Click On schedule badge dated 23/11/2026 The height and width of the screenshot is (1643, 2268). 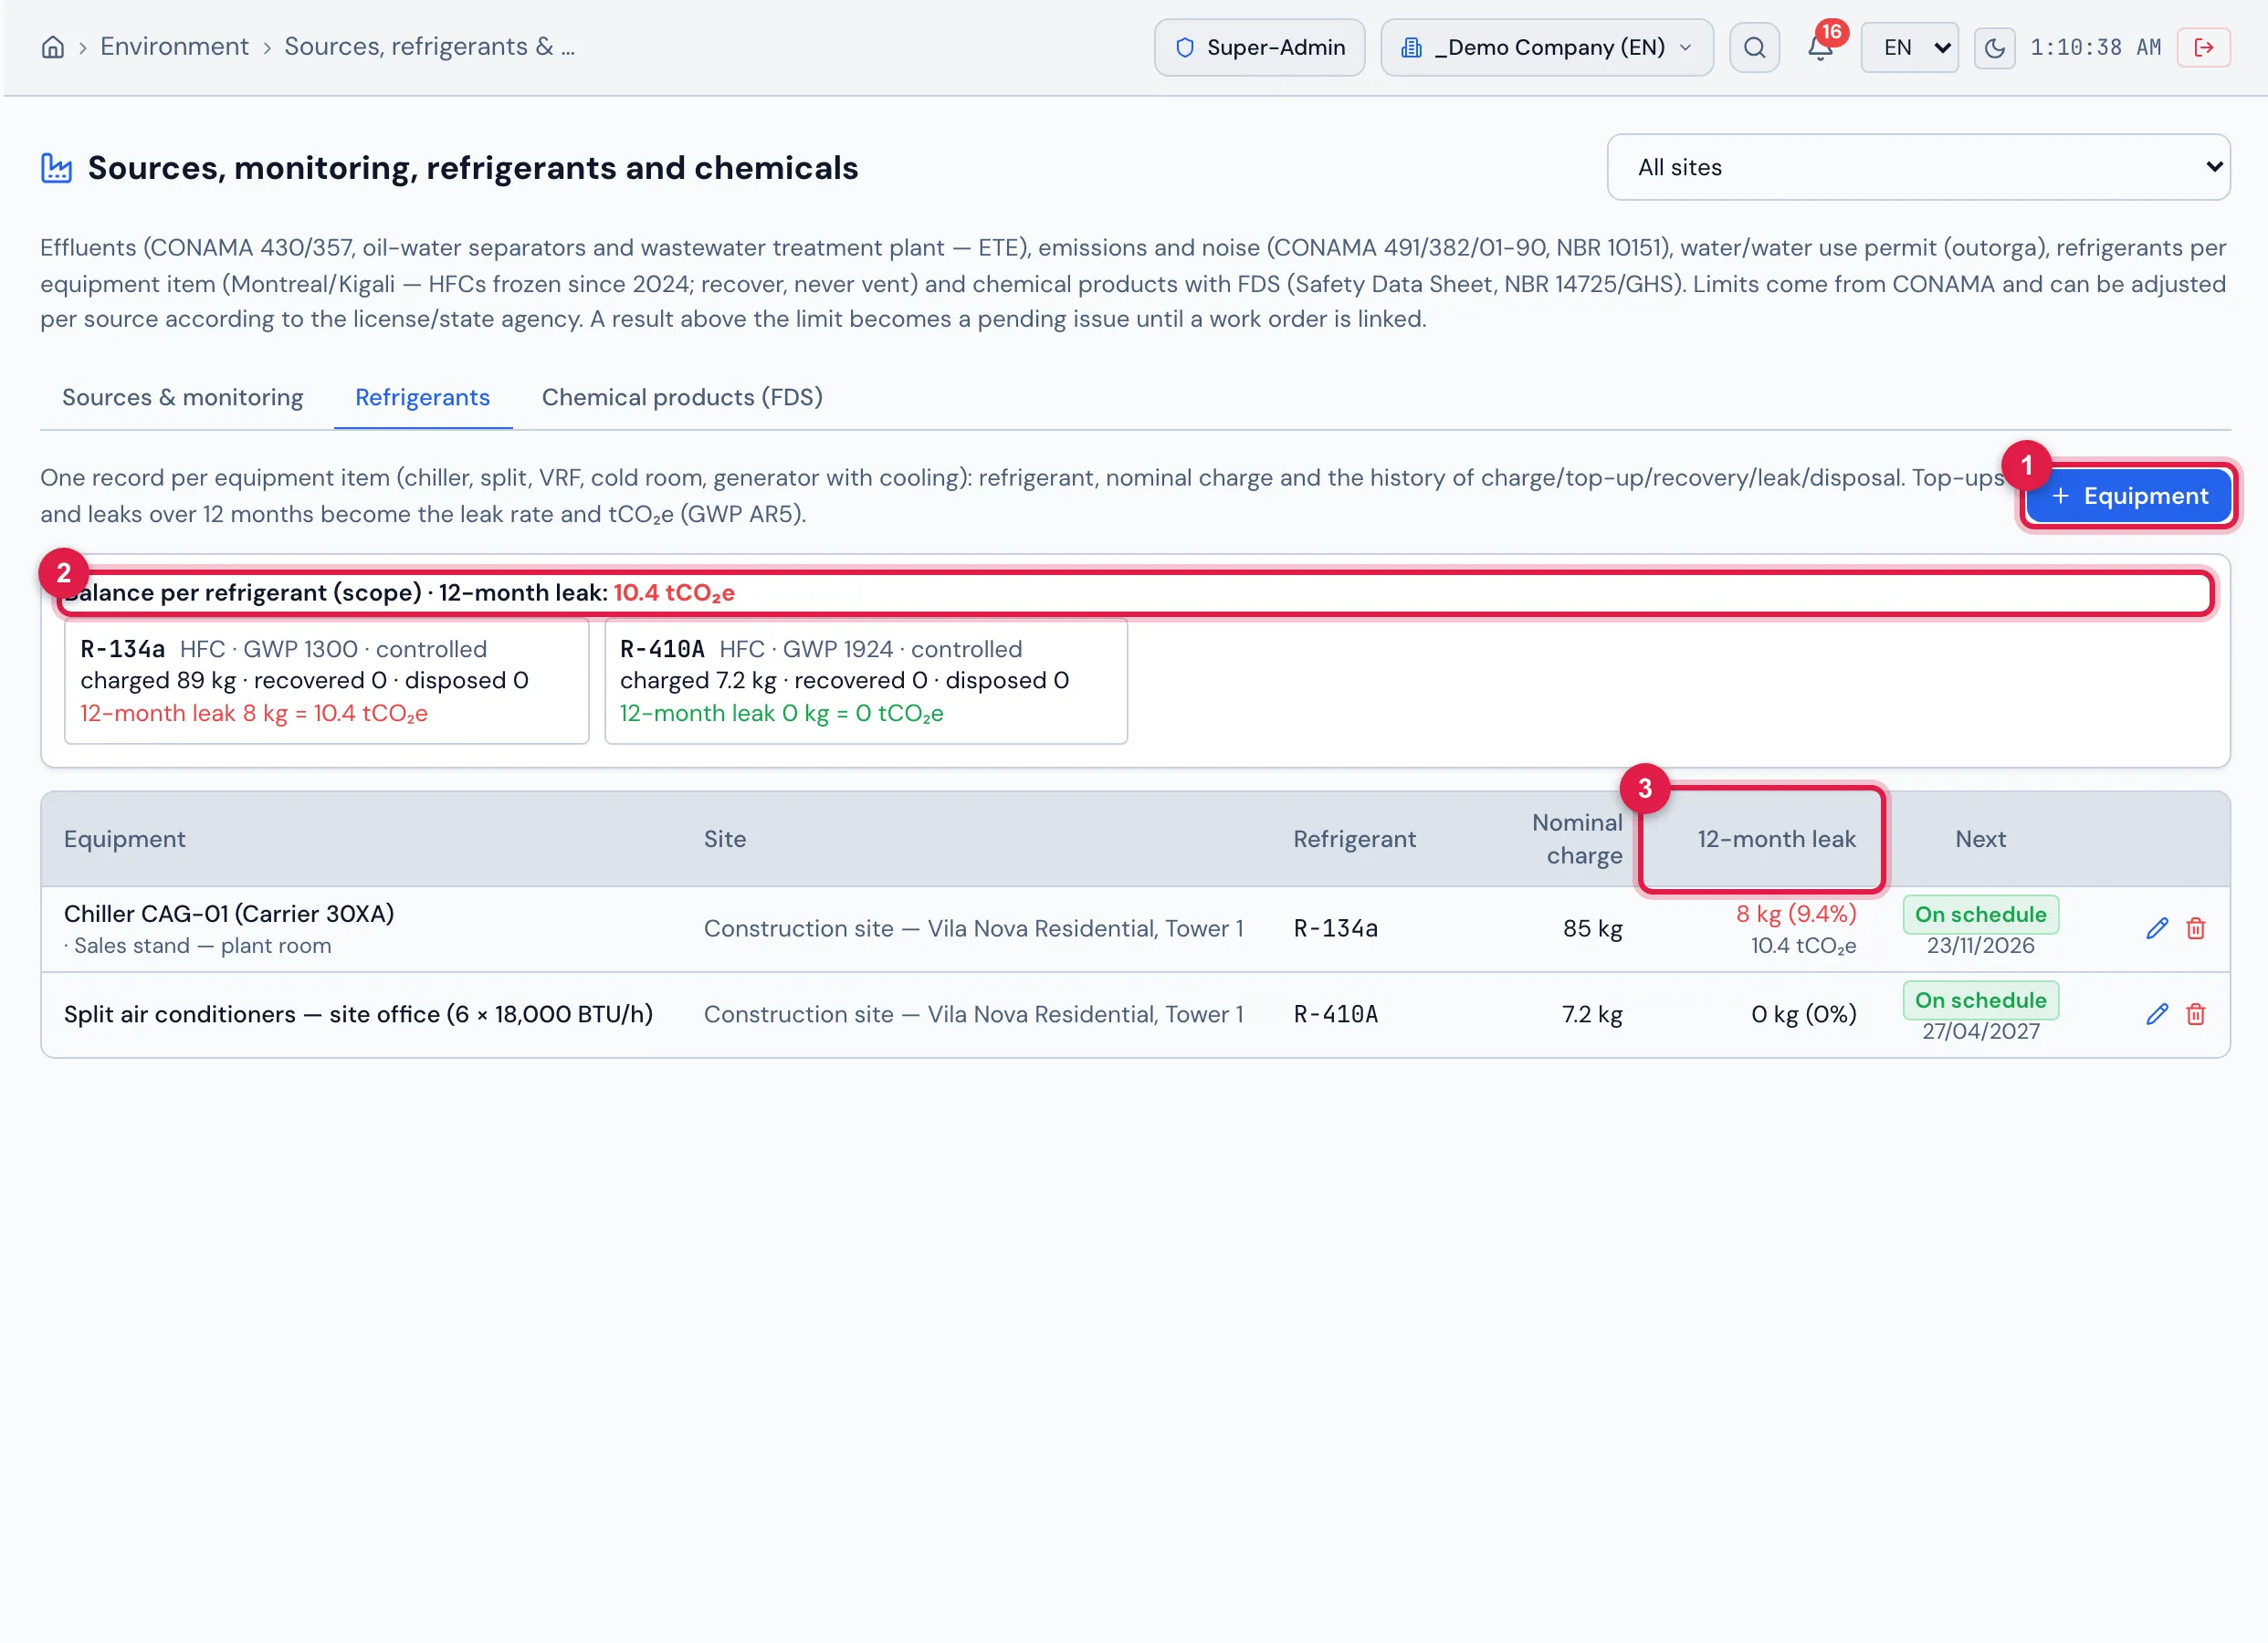coord(1980,914)
